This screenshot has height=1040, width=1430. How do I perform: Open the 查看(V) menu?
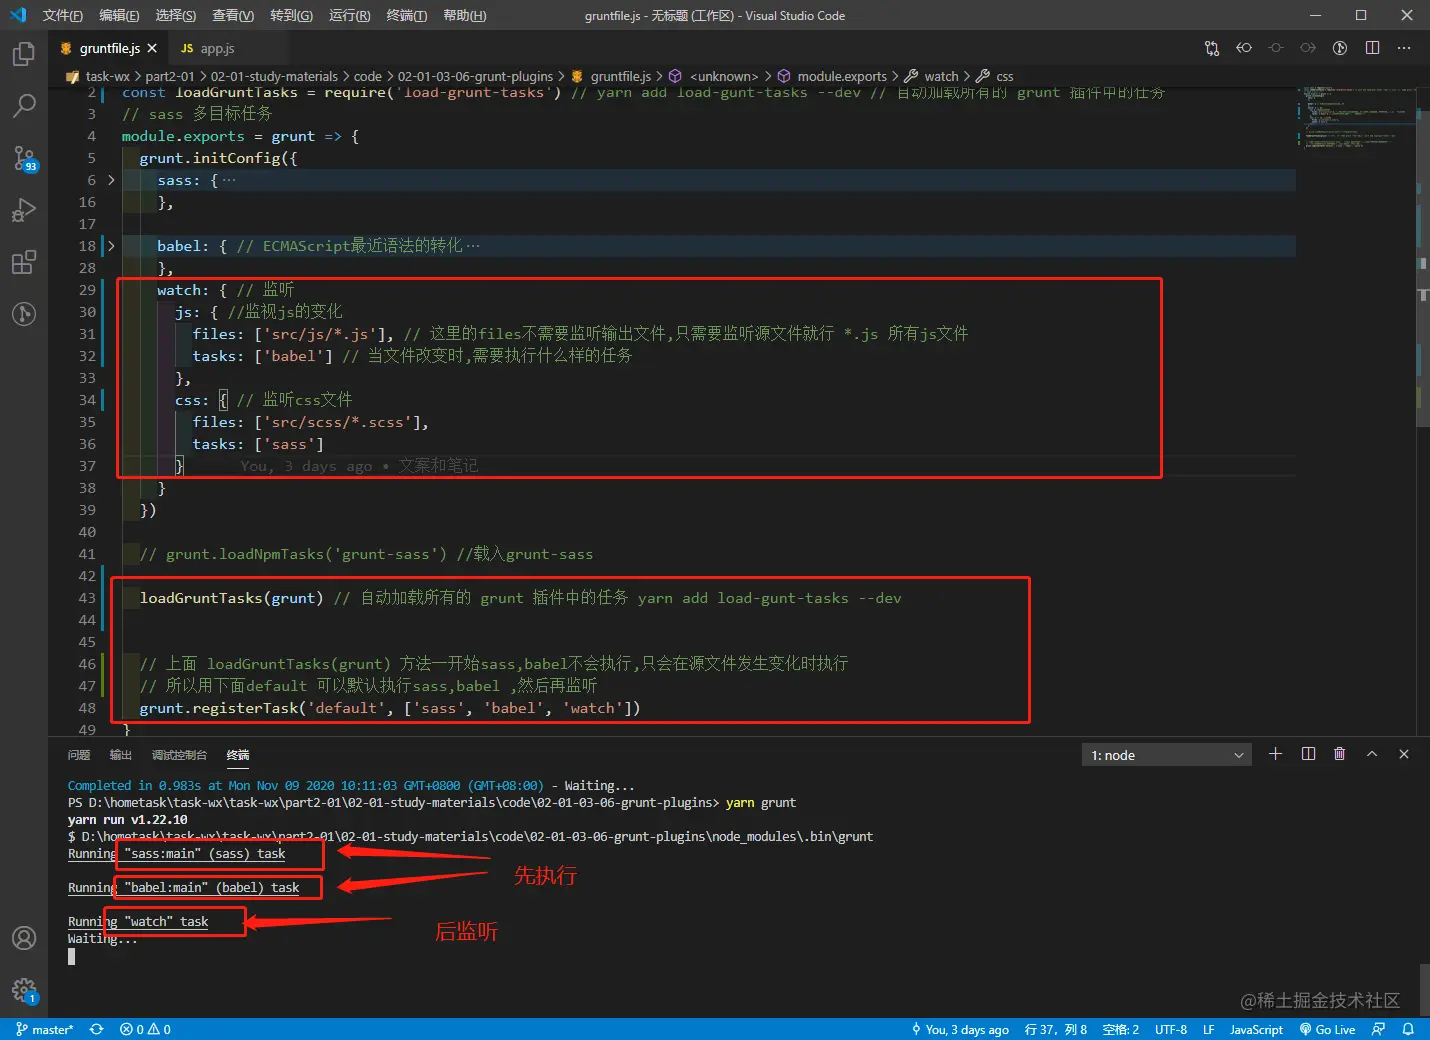233,15
